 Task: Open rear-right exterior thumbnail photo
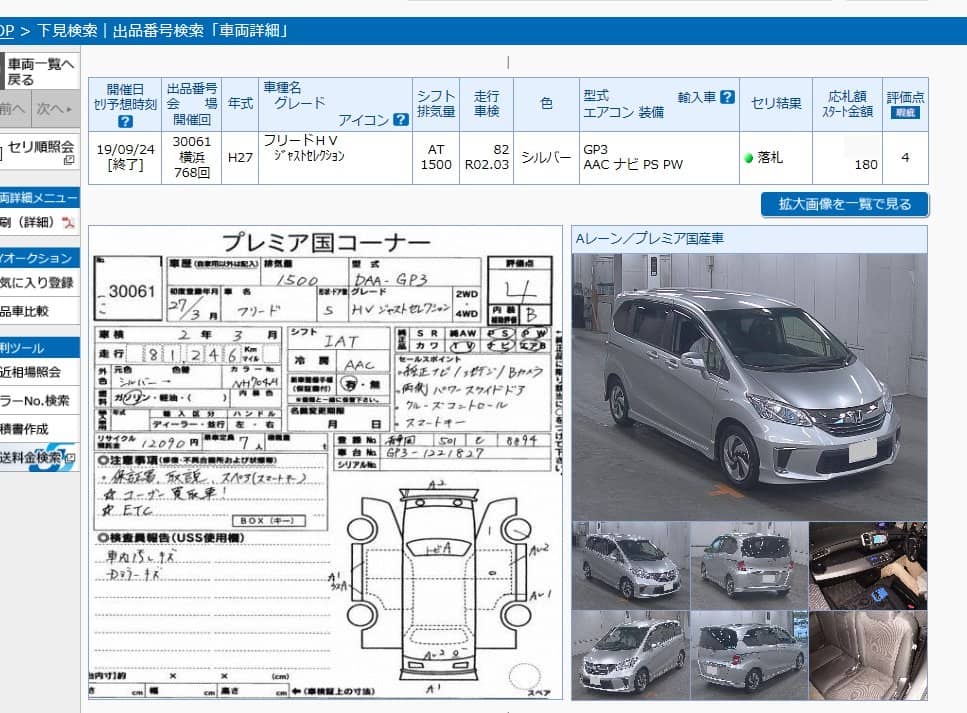tap(749, 655)
